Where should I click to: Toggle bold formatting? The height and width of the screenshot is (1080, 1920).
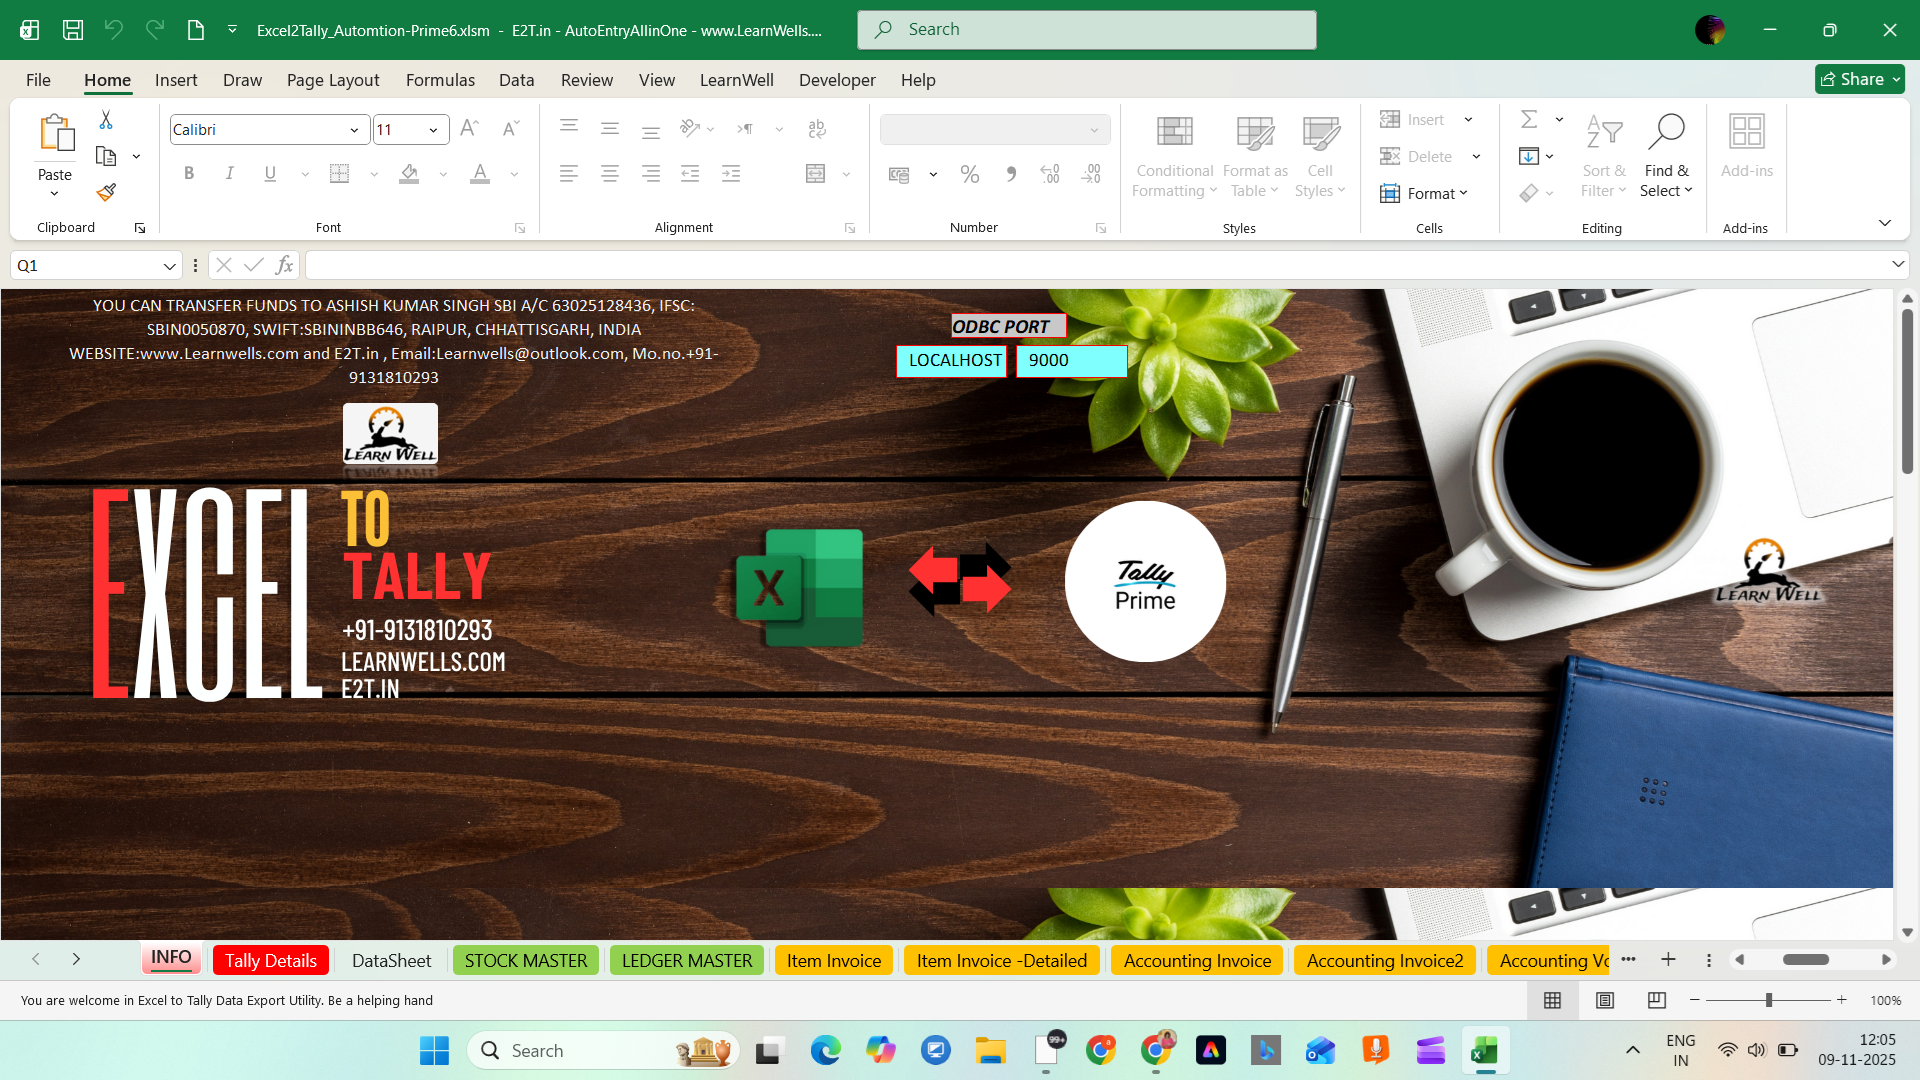click(189, 173)
